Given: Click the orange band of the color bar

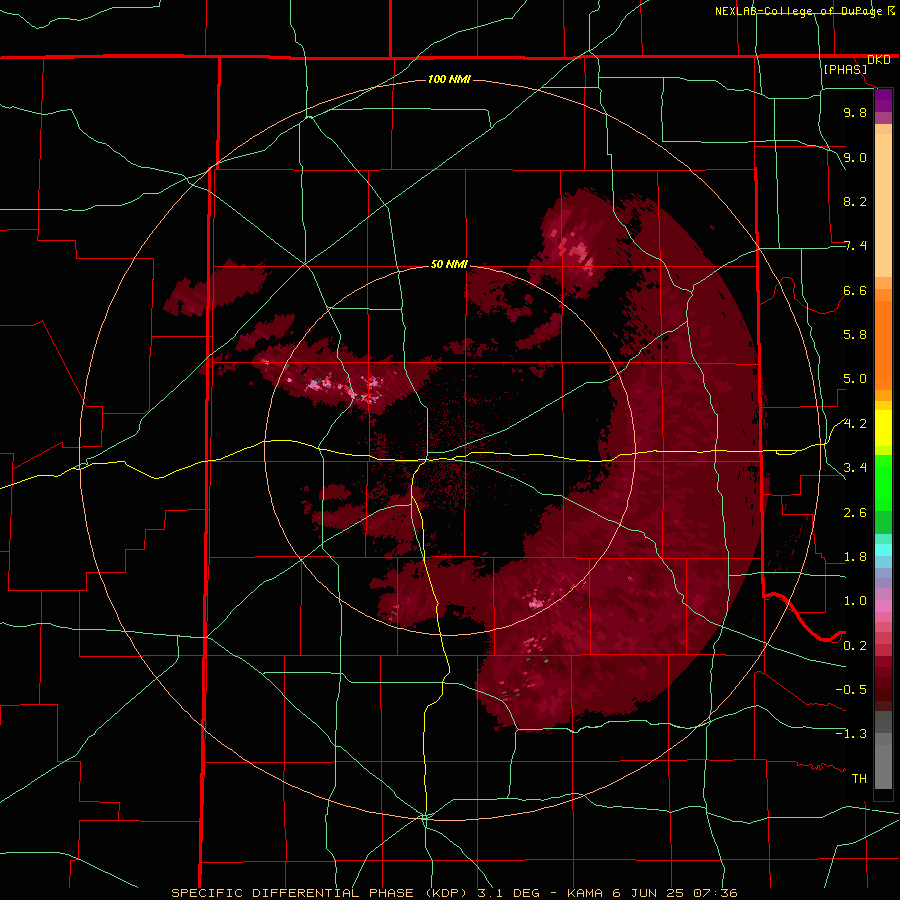Looking at the screenshot, I should point(883,346).
